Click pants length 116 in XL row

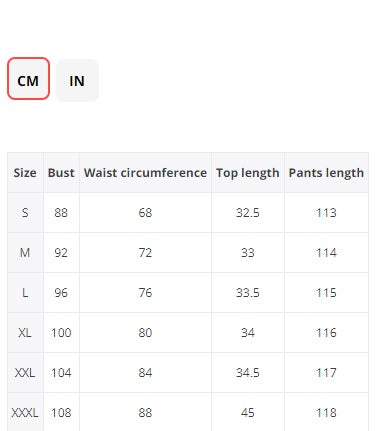pyautogui.click(x=326, y=333)
